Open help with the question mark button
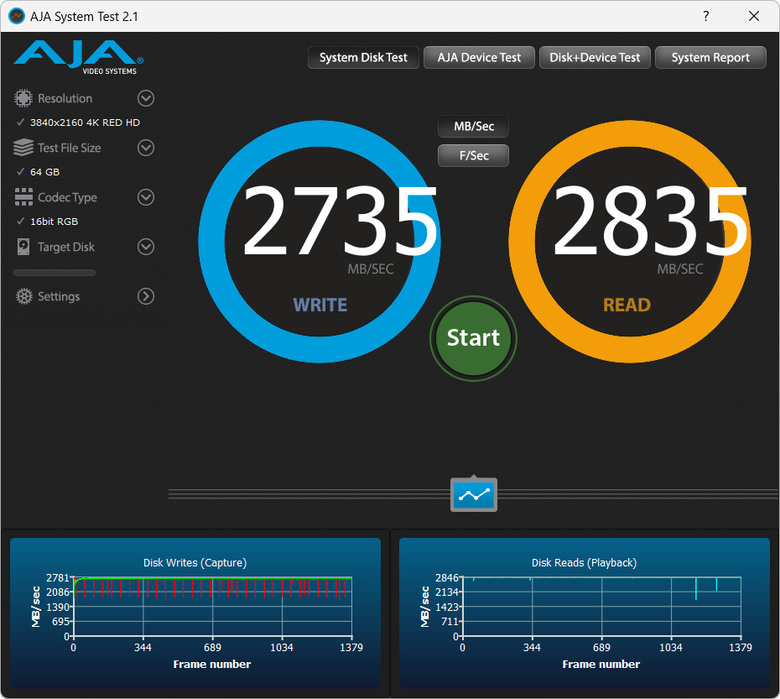Image resolution: width=780 pixels, height=699 pixels. click(x=706, y=16)
